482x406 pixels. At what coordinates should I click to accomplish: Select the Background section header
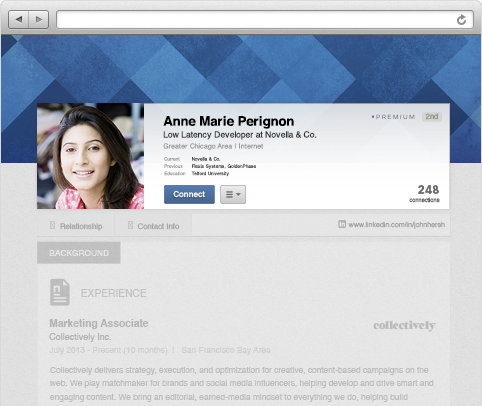point(79,253)
